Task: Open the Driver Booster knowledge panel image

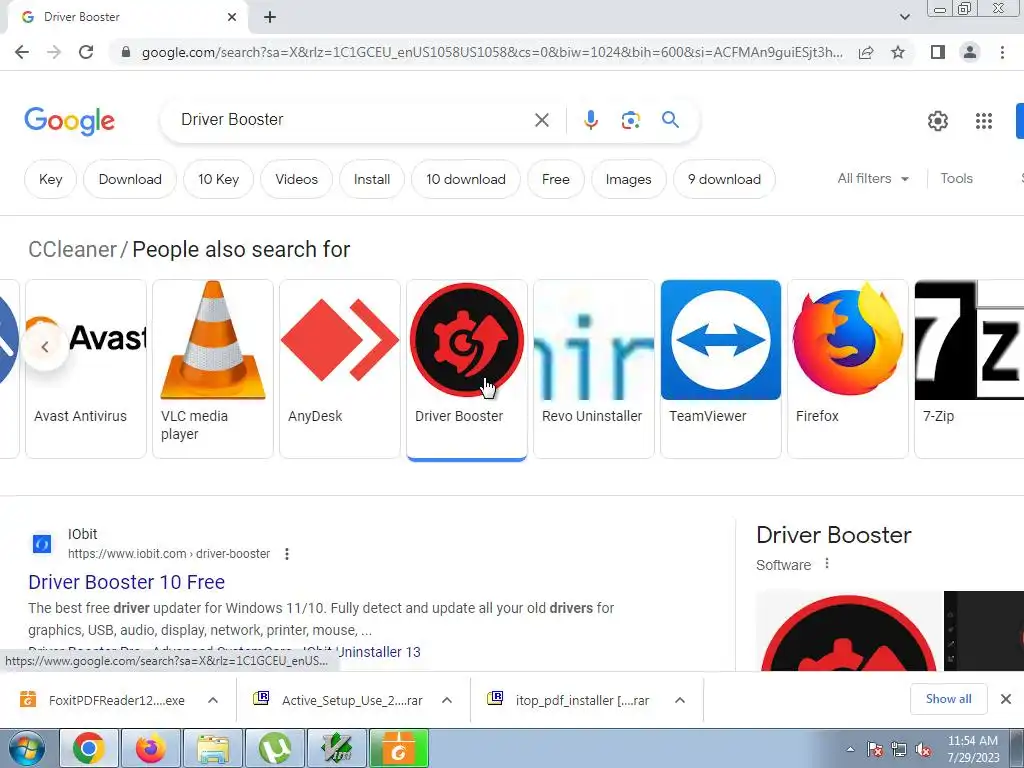Action: click(849, 631)
